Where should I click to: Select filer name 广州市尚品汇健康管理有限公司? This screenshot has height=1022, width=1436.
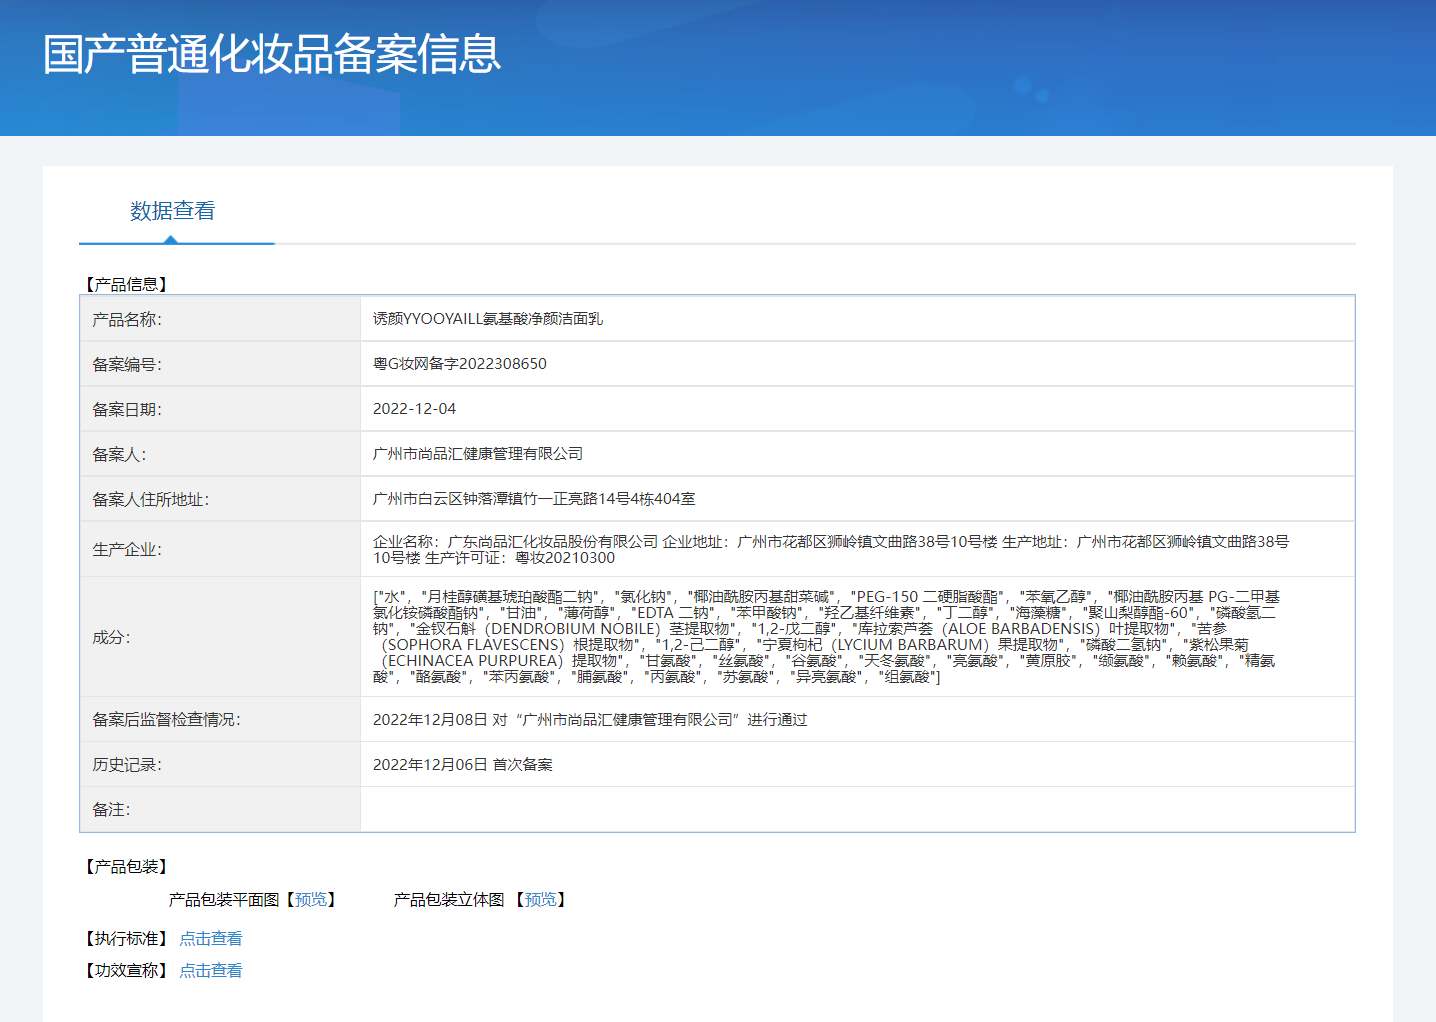click(478, 454)
